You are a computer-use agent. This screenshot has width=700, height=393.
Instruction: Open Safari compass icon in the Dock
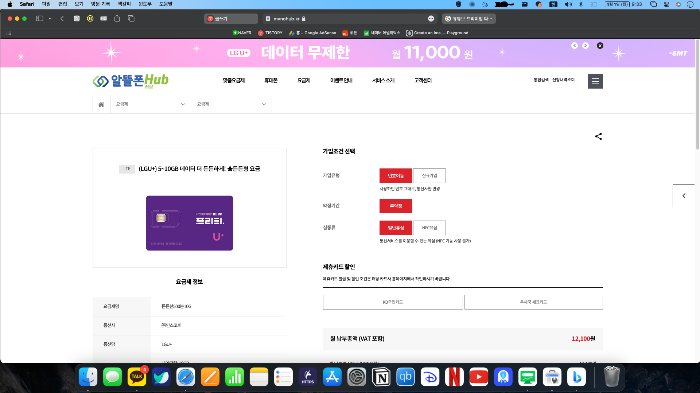pos(185,377)
